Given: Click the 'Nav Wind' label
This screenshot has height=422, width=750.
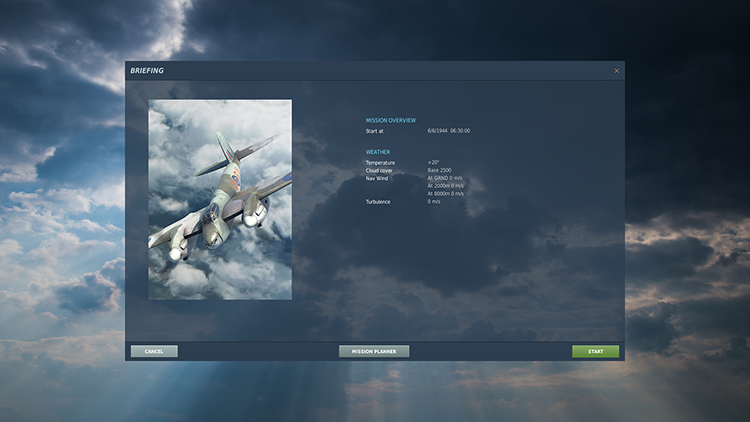Looking at the screenshot, I should point(376,178).
